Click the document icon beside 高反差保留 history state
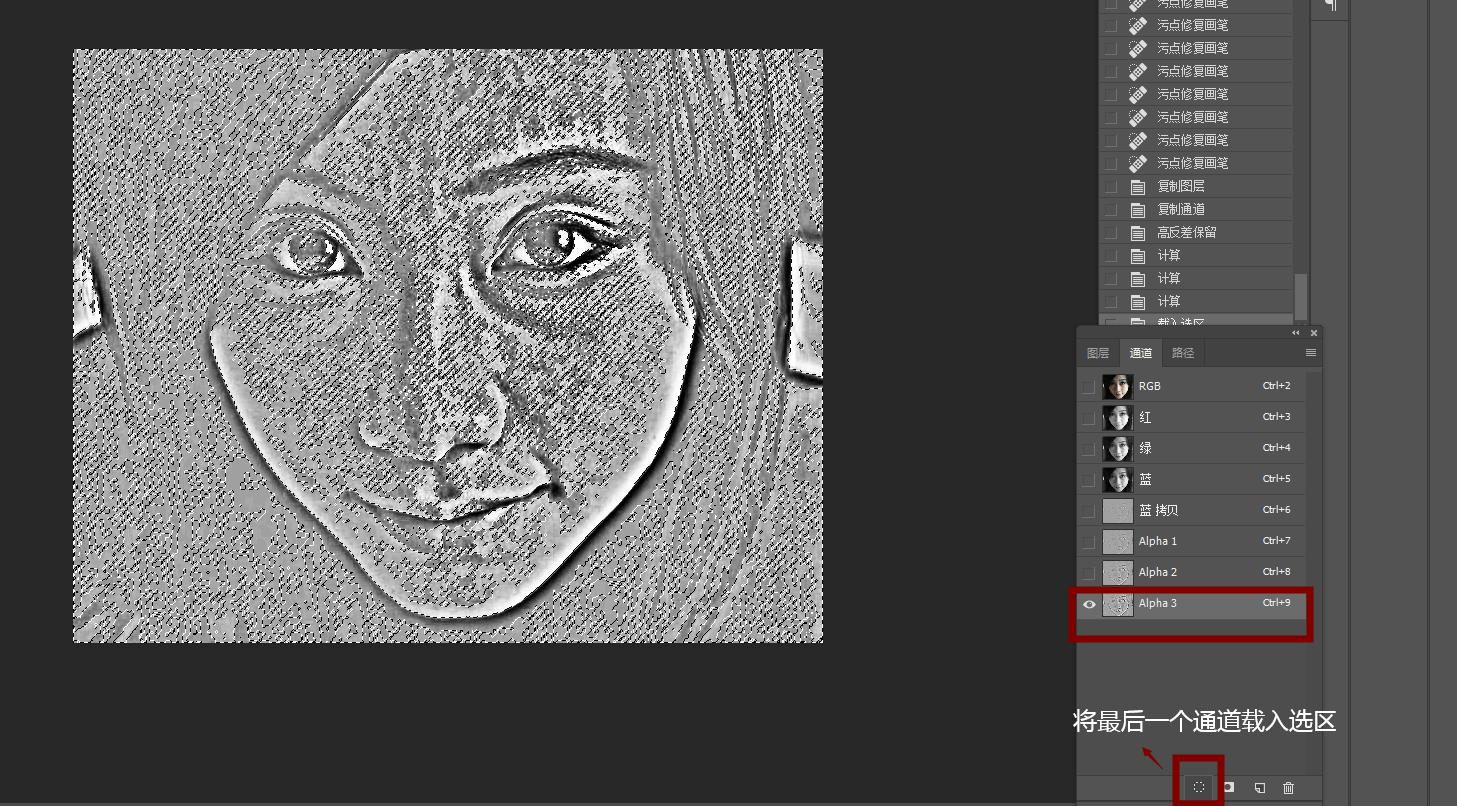The image size is (1457, 806). (1137, 232)
